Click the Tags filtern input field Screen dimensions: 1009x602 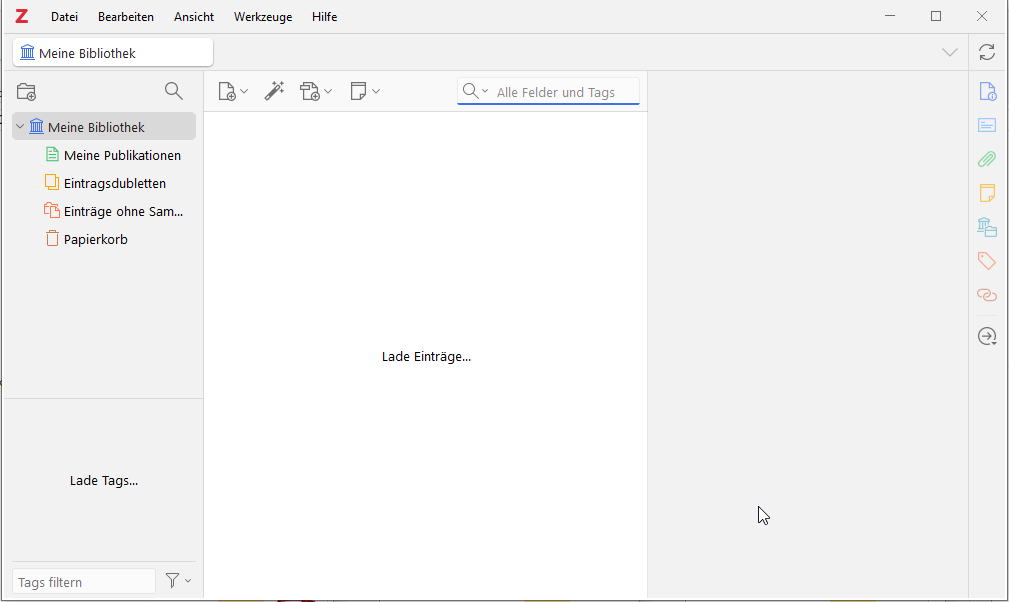pyautogui.click(x=84, y=581)
